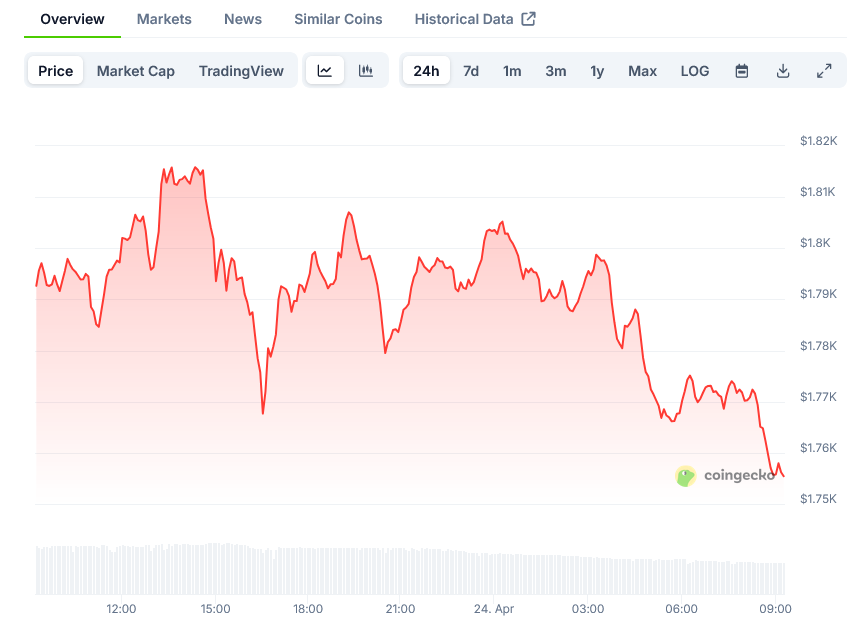Screen dimensions: 847x636
Task: Expand chart to fullscreen
Action: 824,71
